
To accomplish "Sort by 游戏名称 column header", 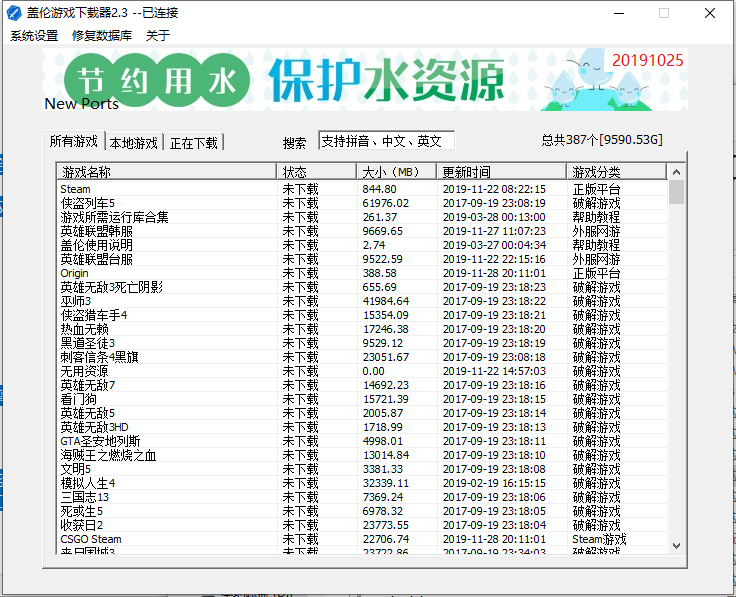I will click(166, 172).
